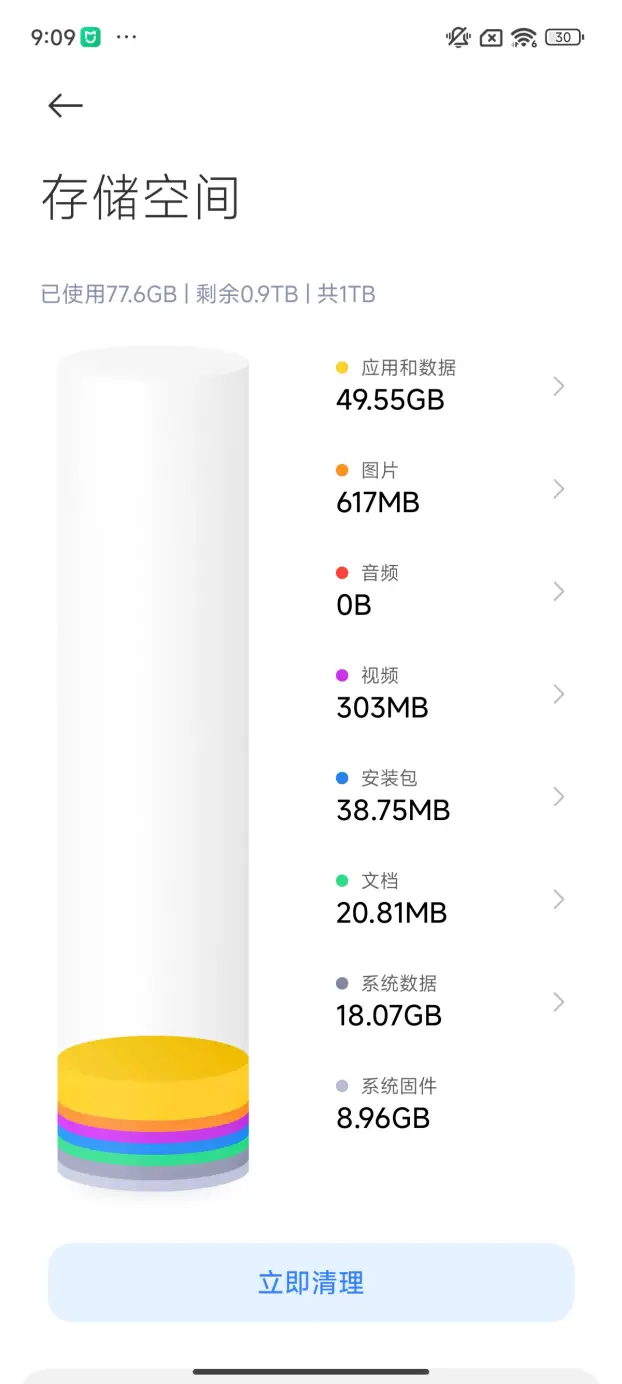This screenshot has height=1384, width=622.
Task: Expand the 图片 storage chevron
Action: point(559,489)
